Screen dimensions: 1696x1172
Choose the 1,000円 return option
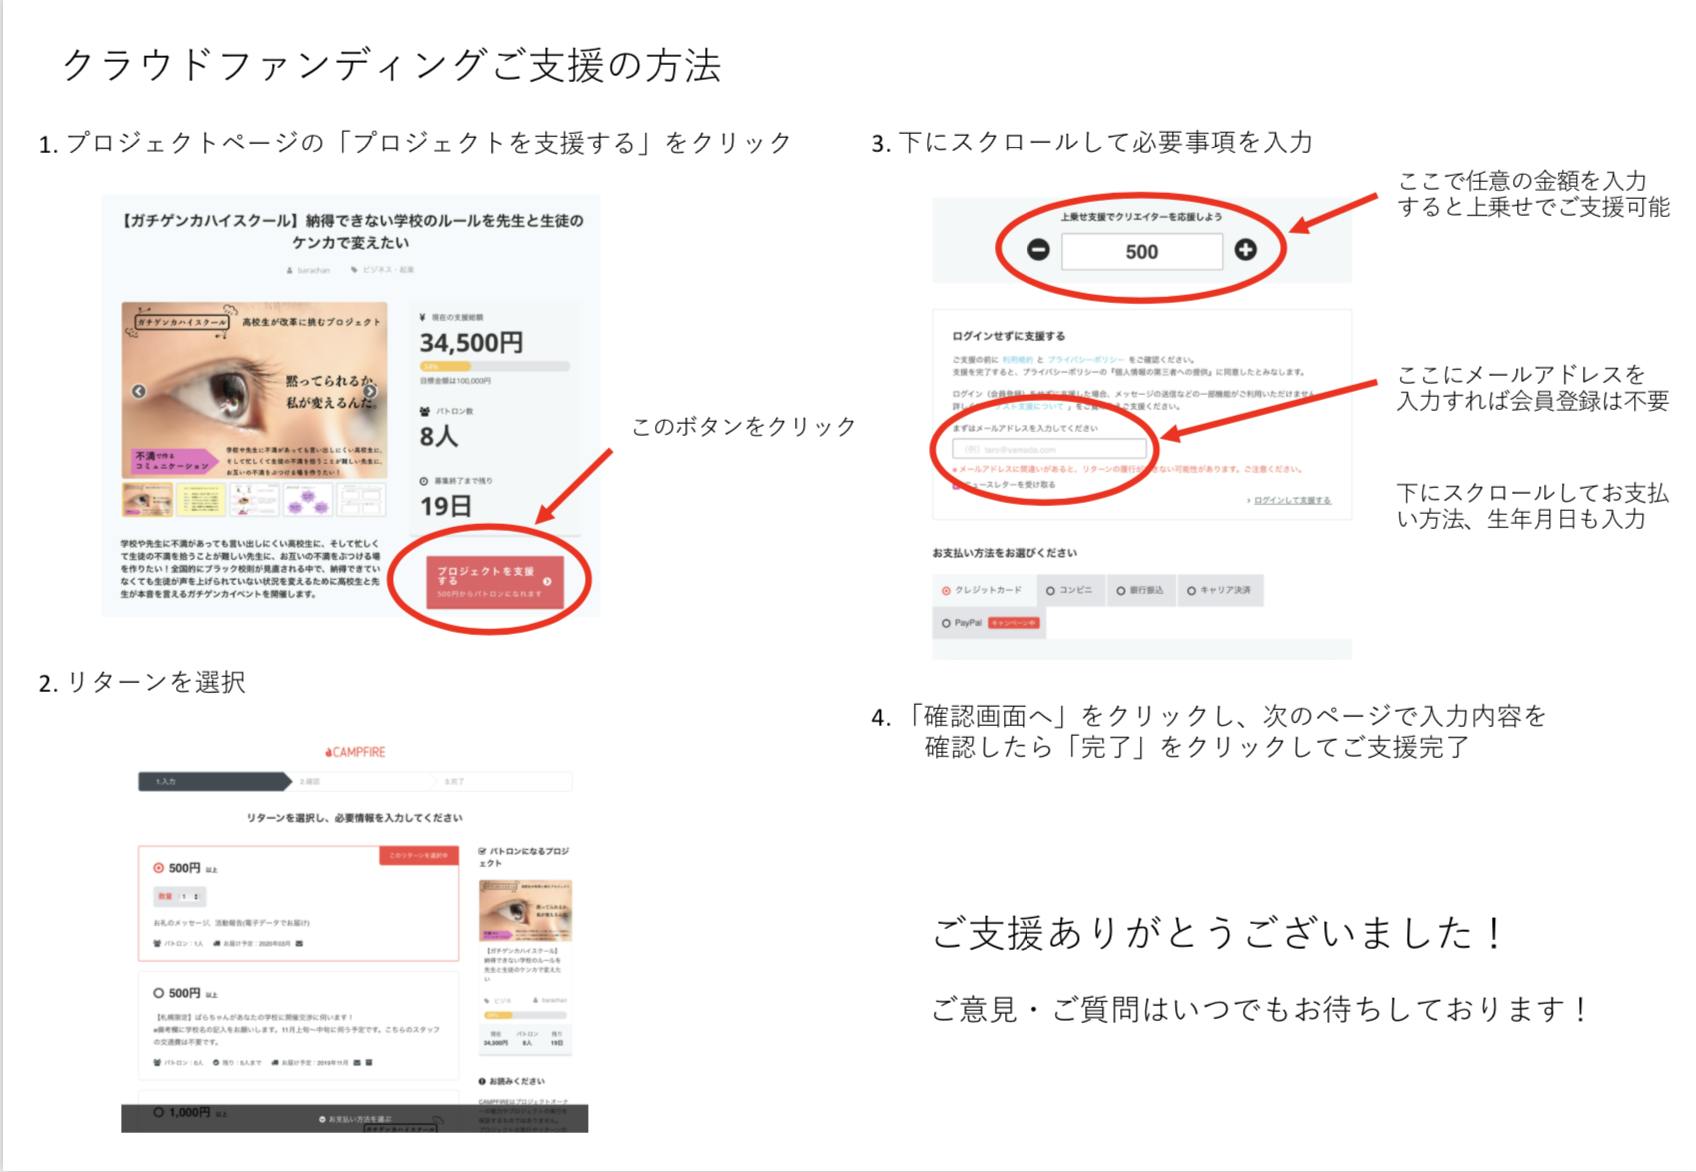[x=158, y=1112]
